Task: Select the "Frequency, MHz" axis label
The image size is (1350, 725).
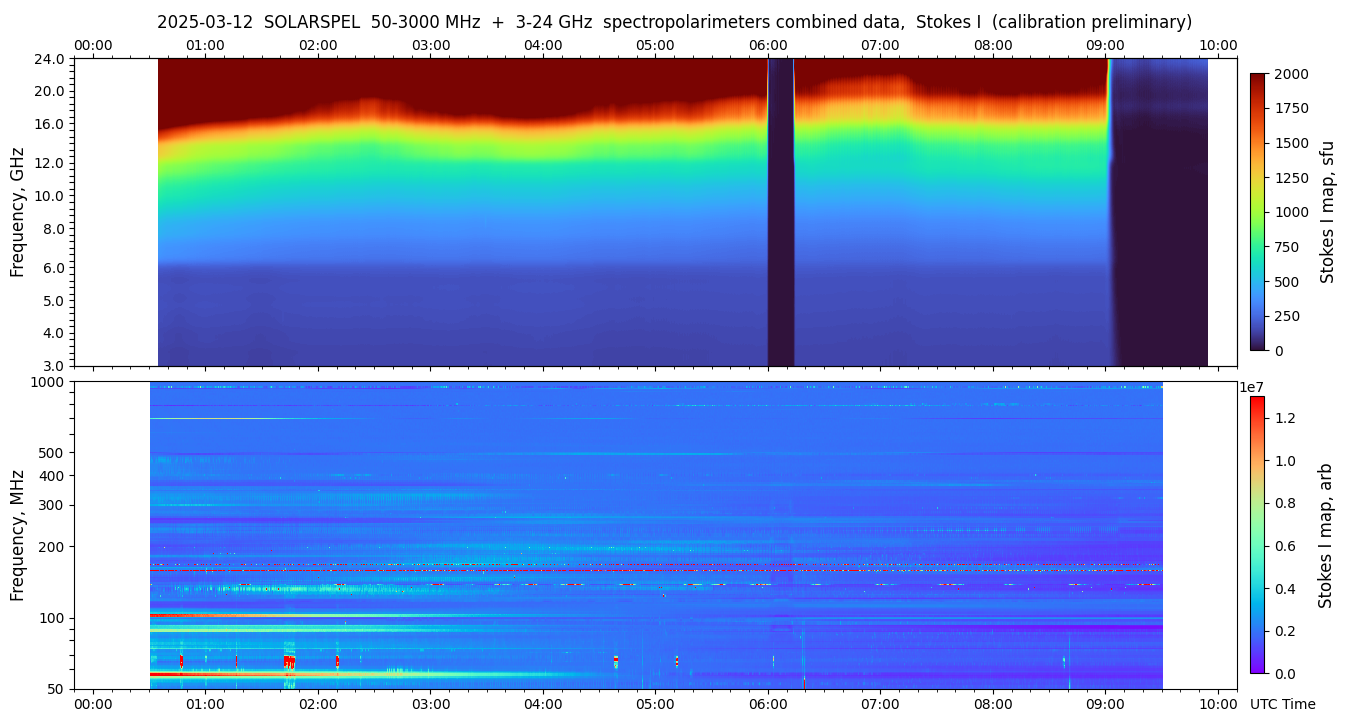Action: pyautogui.click(x=17, y=535)
